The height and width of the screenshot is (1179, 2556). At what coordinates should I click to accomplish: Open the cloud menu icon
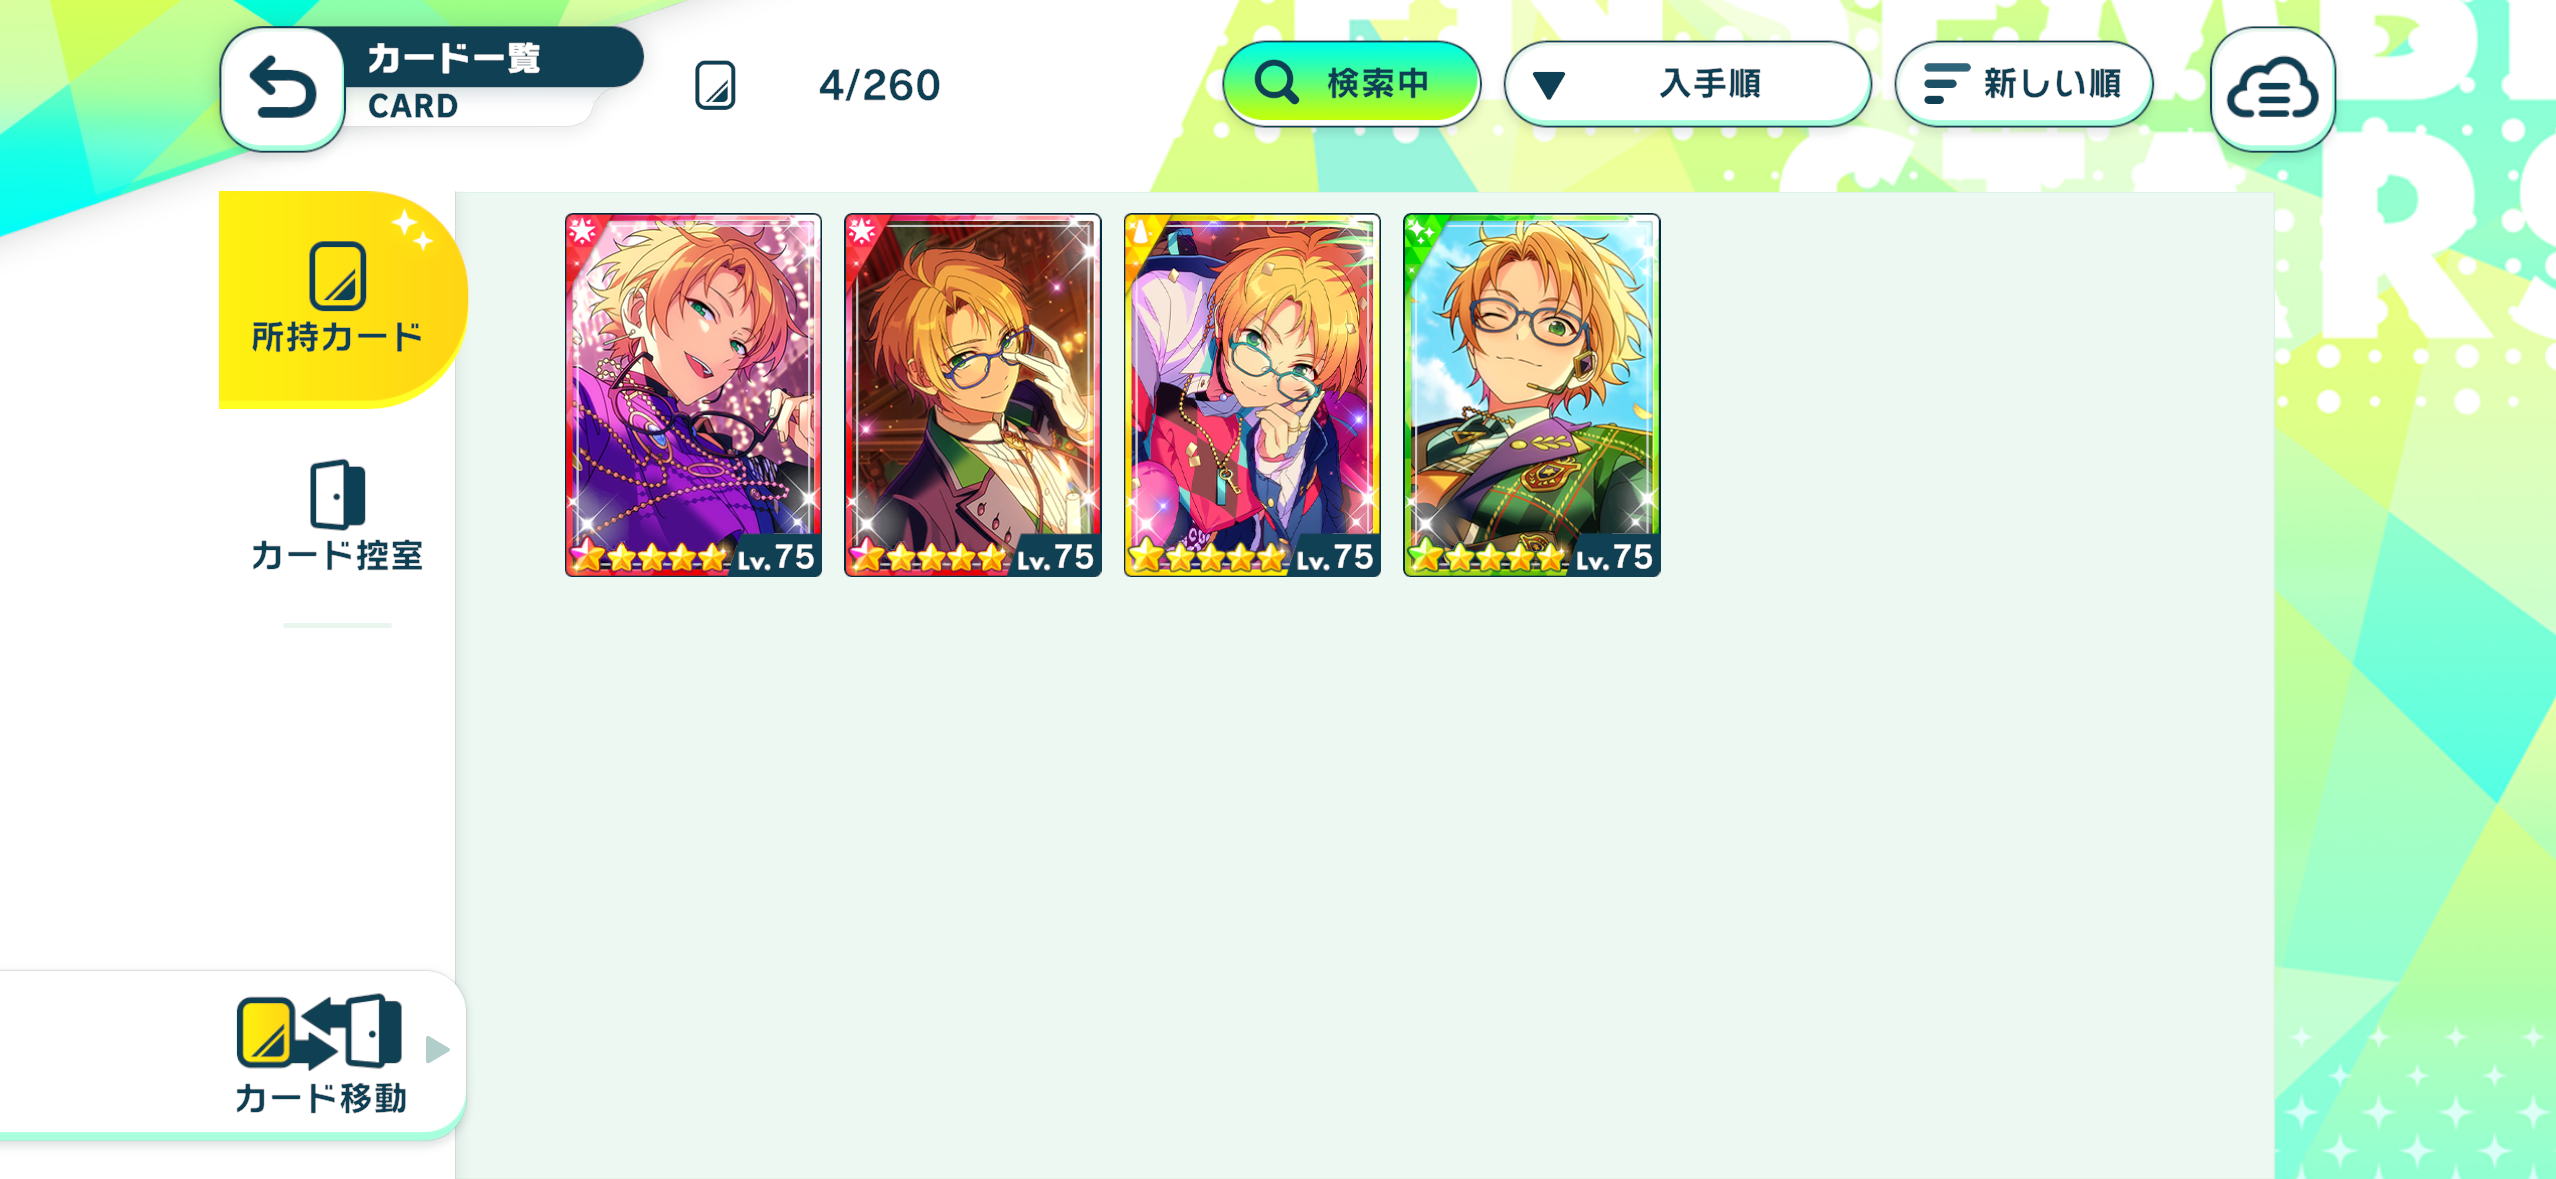click(2272, 89)
